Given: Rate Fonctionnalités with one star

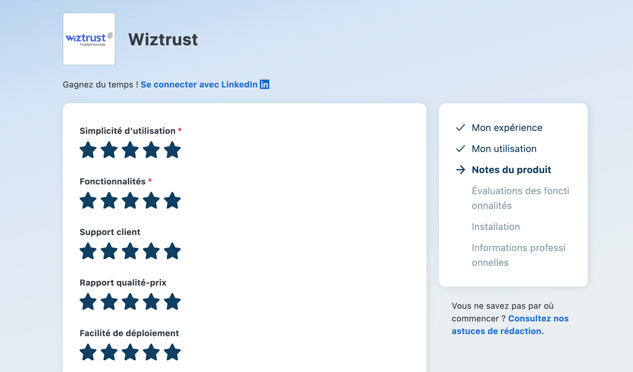Looking at the screenshot, I should [x=88, y=200].
